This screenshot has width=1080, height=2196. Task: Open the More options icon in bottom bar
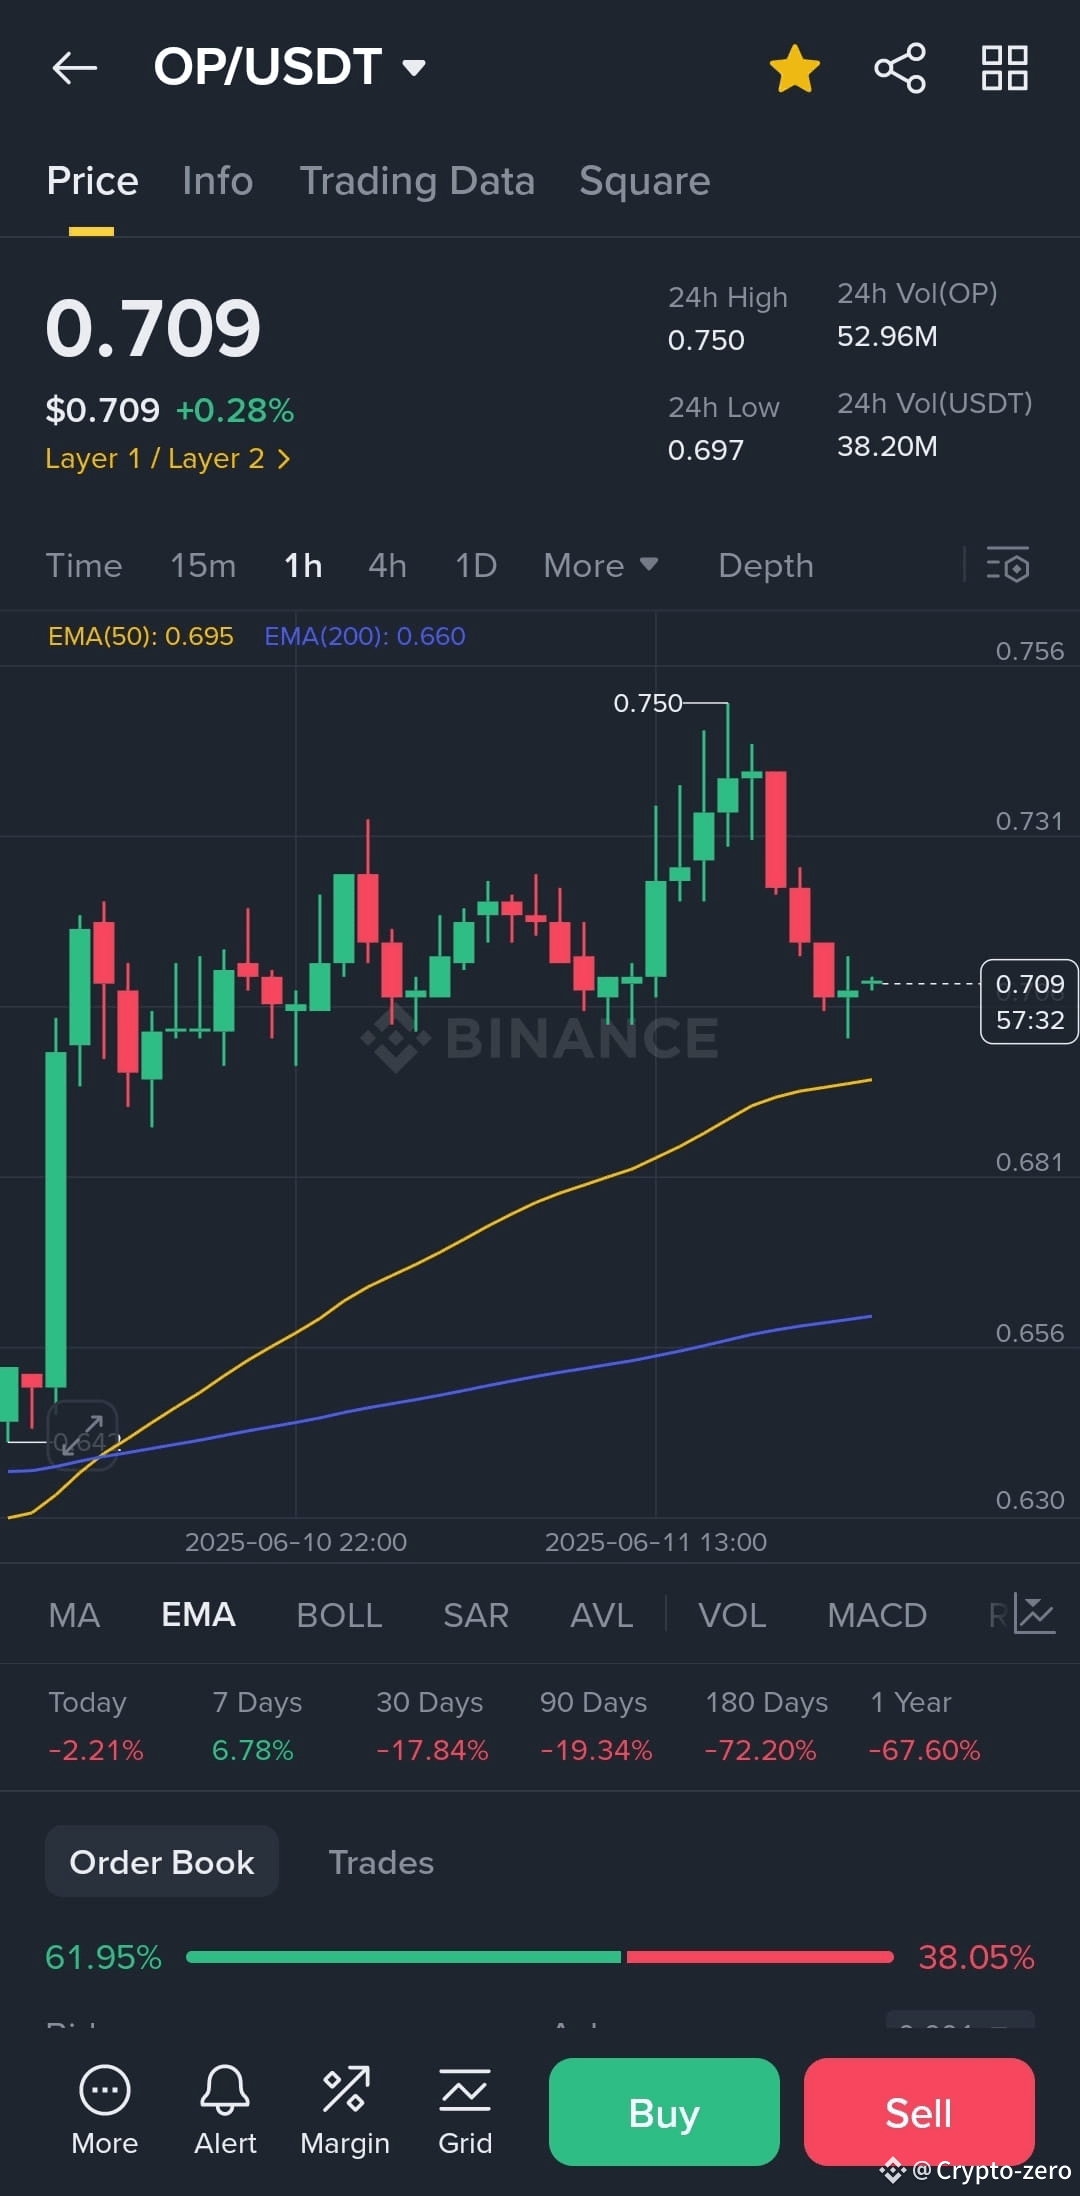(x=105, y=2111)
